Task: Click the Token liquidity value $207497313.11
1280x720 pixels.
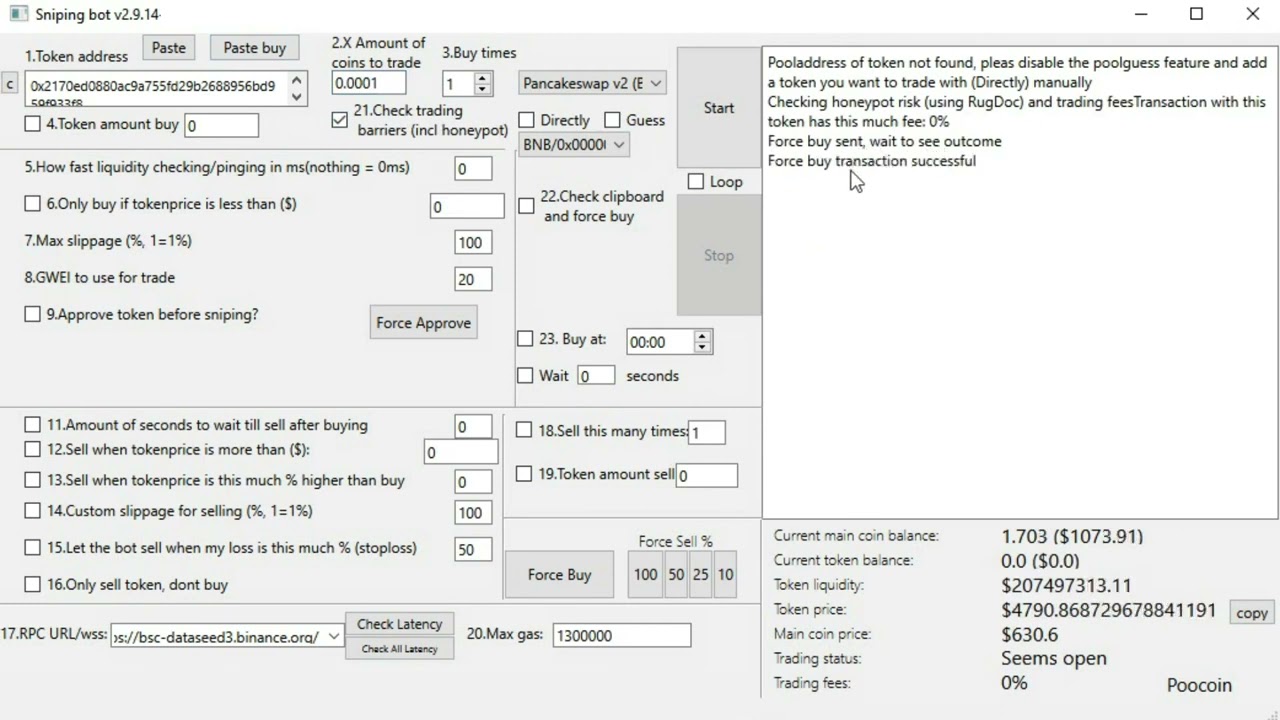Action: (x=1066, y=586)
